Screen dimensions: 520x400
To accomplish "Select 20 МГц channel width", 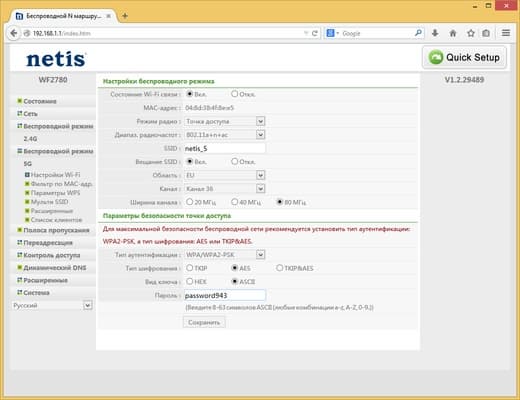I will click(x=190, y=202).
